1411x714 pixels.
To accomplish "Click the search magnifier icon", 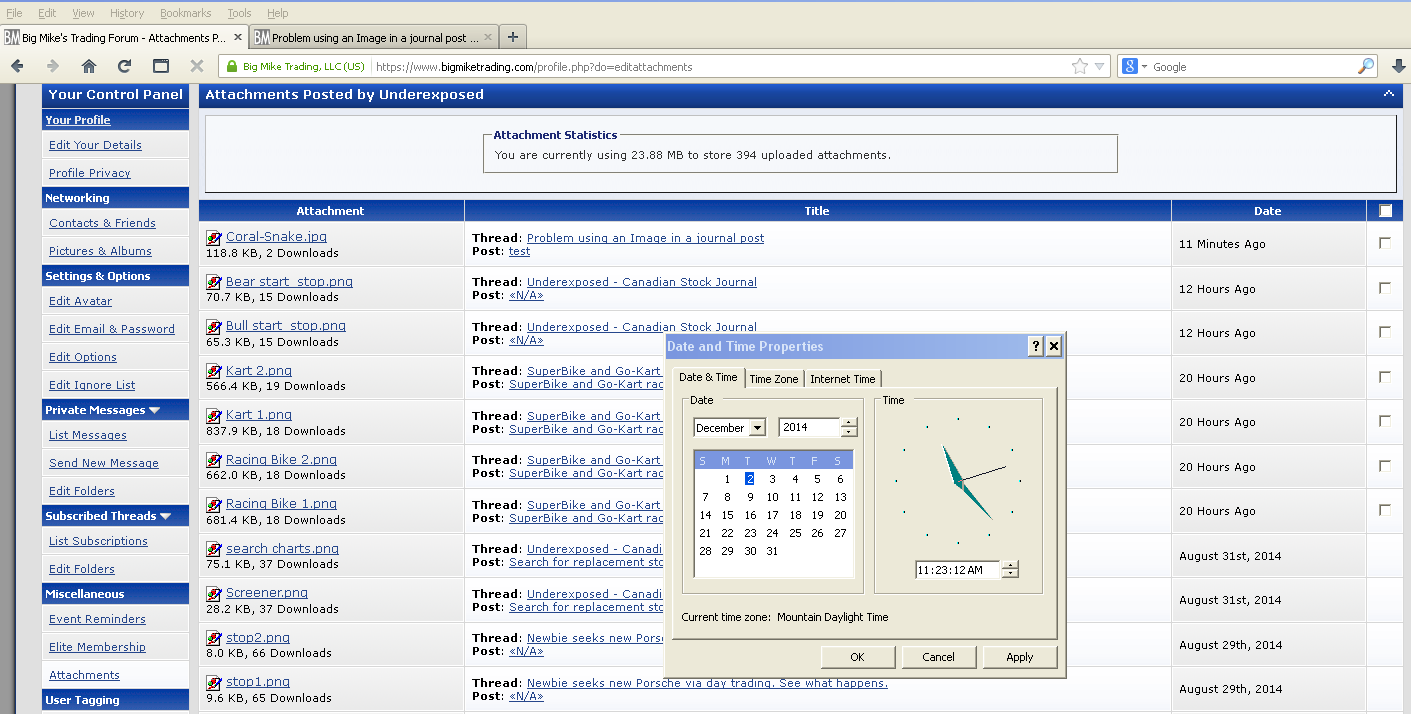I will tap(1366, 66).
